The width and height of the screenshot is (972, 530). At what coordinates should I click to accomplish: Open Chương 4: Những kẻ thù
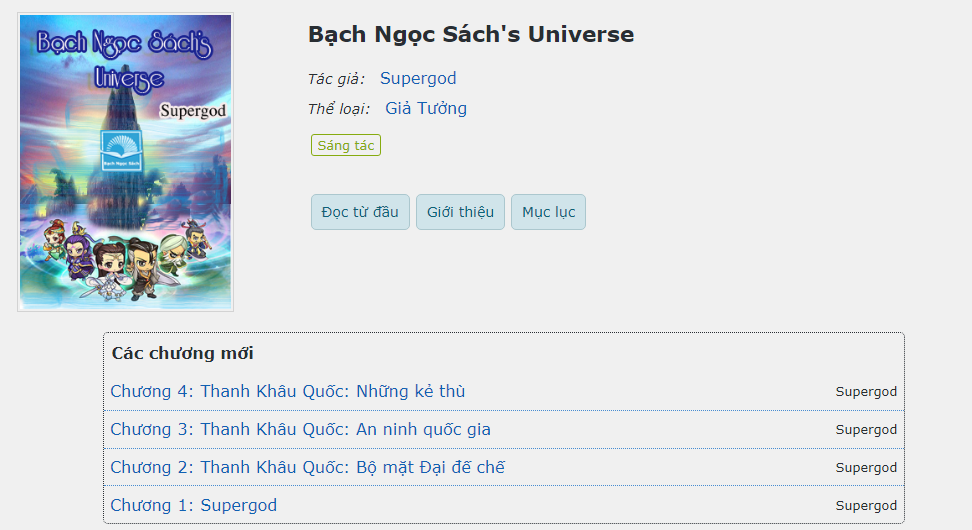[x=287, y=391]
